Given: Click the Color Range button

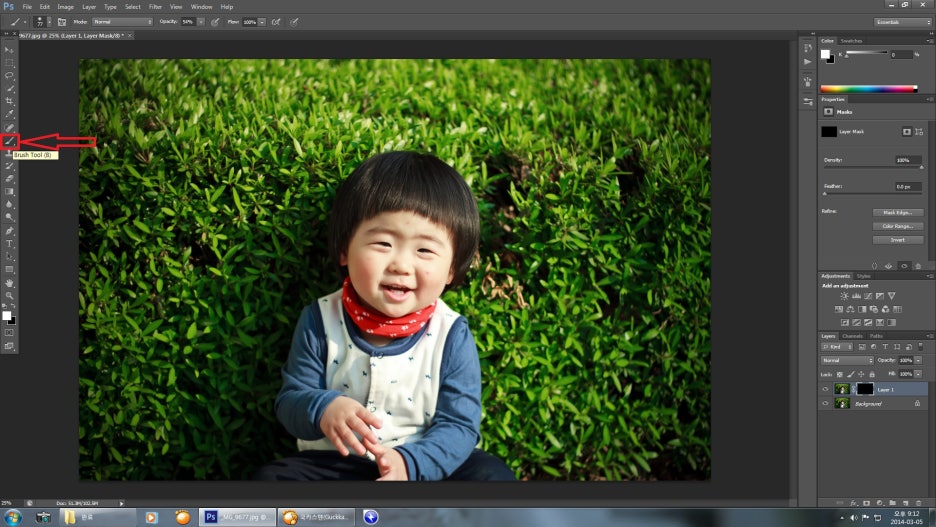Looking at the screenshot, I should (x=897, y=226).
